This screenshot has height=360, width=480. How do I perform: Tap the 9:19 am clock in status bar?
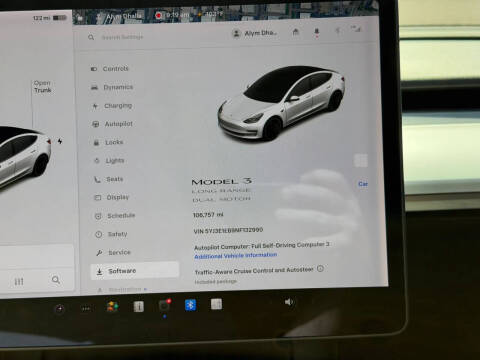coord(178,15)
